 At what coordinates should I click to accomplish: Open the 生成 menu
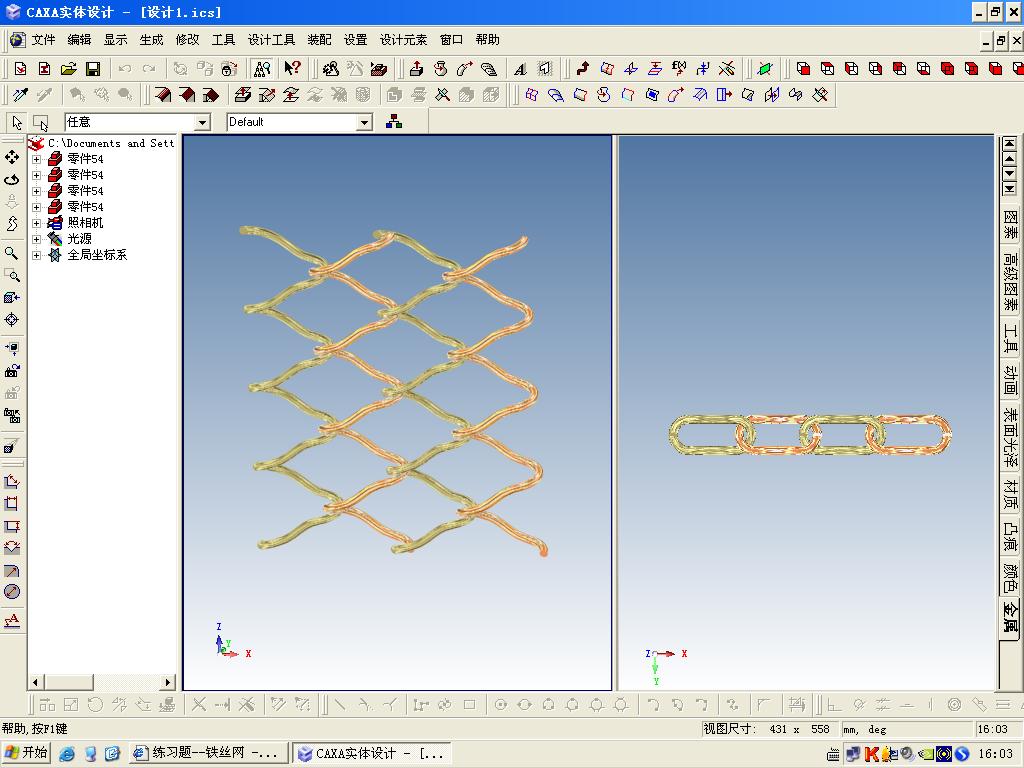click(152, 40)
